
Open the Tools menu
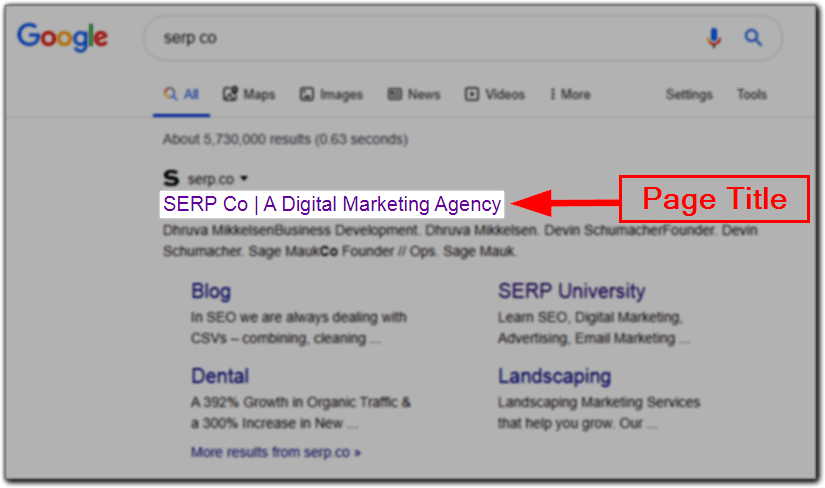pyautogui.click(x=752, y=95)
